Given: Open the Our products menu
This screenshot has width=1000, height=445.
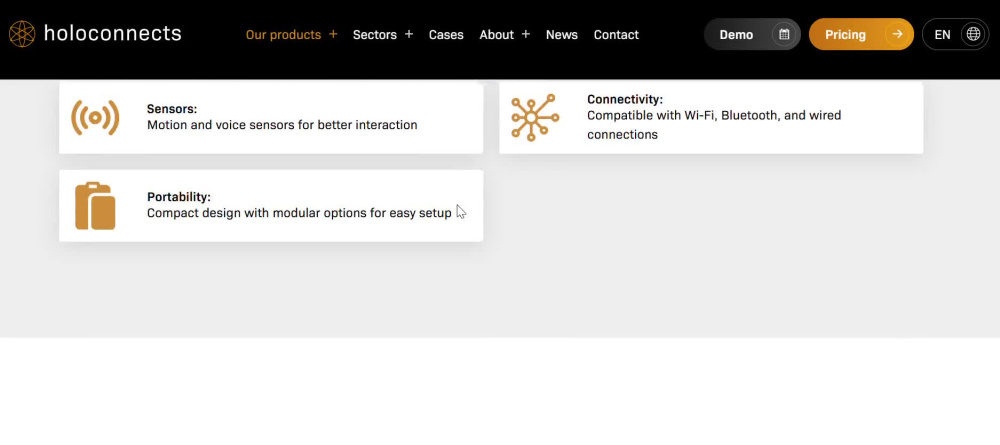Looking at the screenshot, I should (x=283, y=34).
